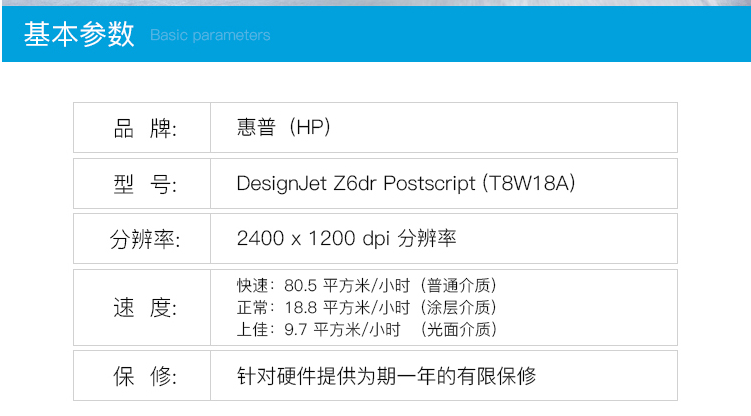Click the 惠普 (HP) brand value
This screenshot has height=416, width=751.
click(x=284, y=127)
